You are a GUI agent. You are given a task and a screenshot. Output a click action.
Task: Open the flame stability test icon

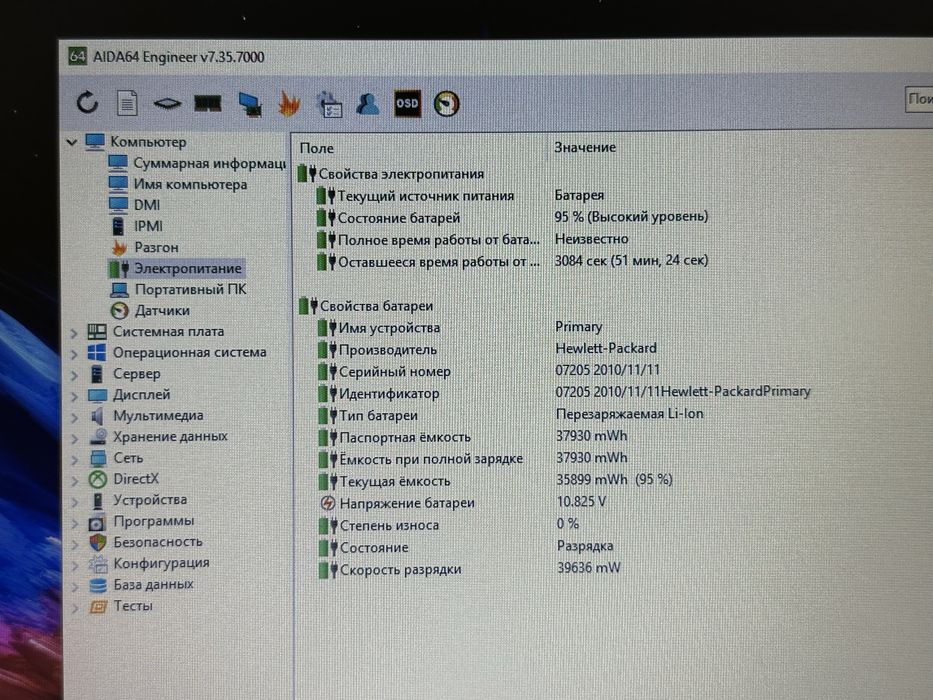click(x=289, y=104)
